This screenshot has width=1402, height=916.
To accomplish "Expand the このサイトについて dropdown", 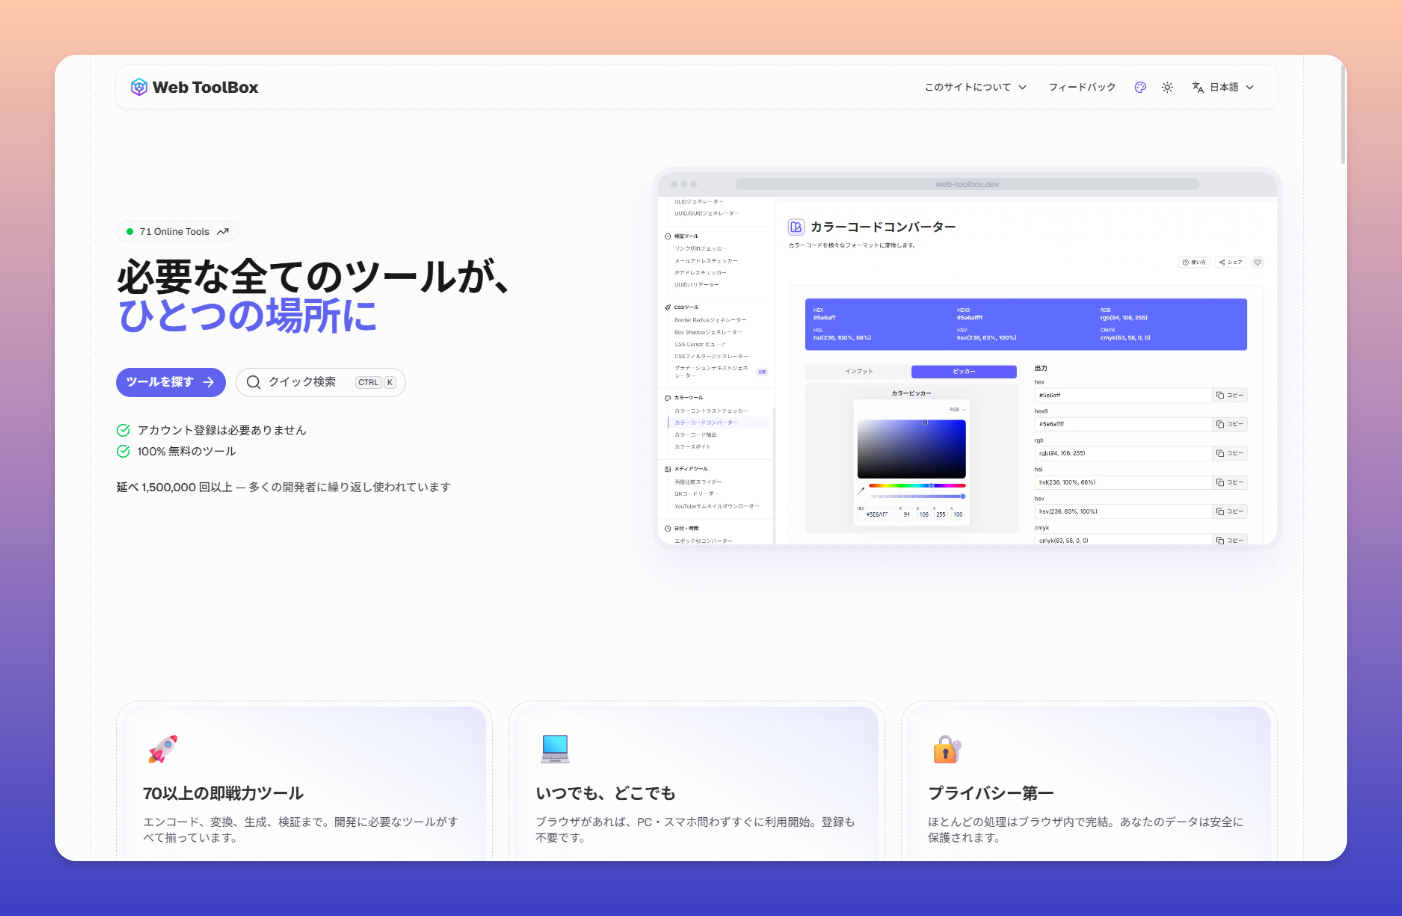I will [x=975, y=87].
